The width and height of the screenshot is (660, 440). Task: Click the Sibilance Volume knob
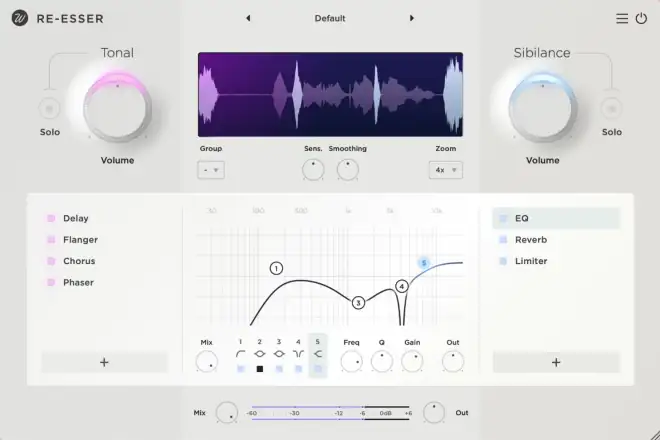[x=543, y=109]
